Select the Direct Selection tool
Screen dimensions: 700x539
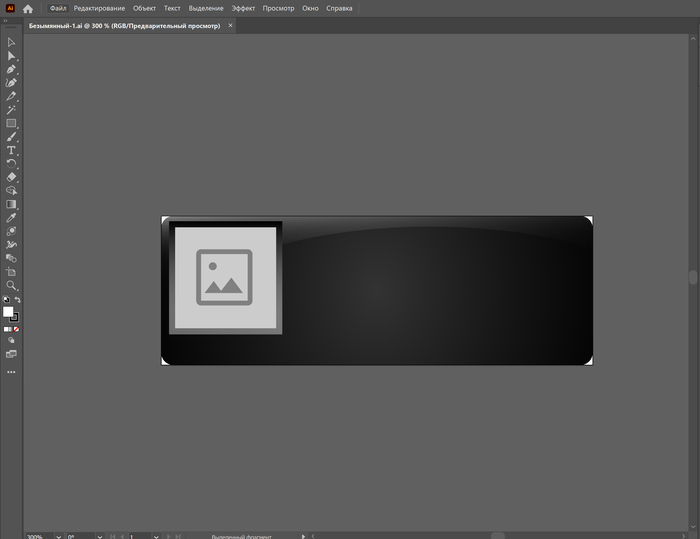click(x=11, y=56)
